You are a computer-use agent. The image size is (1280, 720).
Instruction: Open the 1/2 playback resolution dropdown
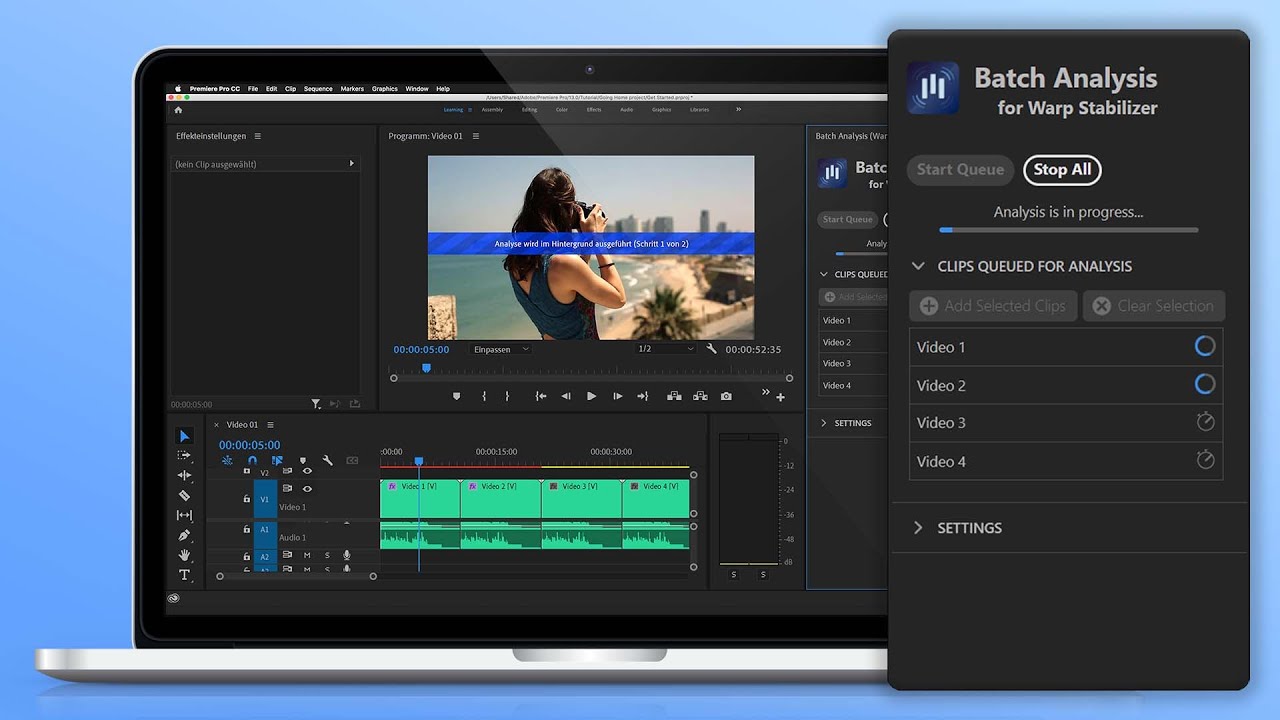point(665,349)
